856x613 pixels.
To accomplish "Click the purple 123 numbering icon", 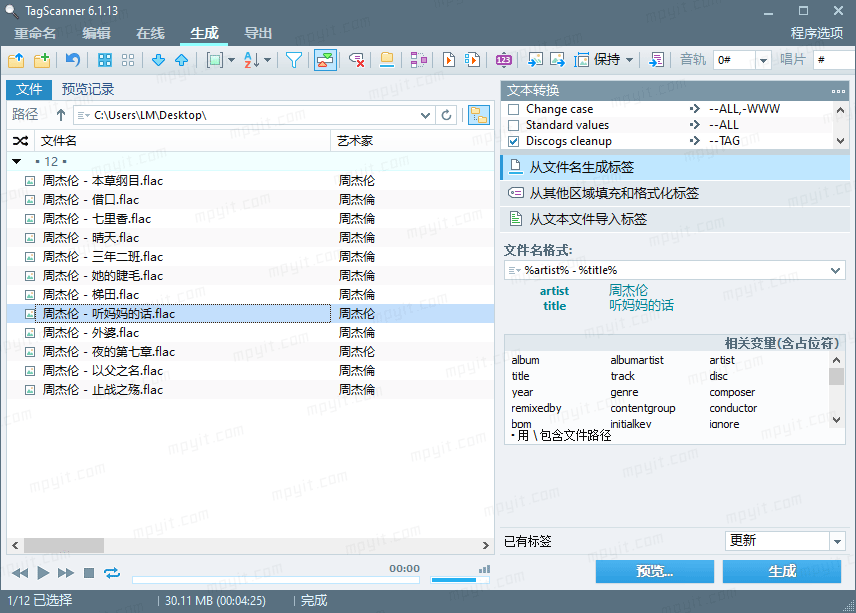I will click(x=503, y=60).
